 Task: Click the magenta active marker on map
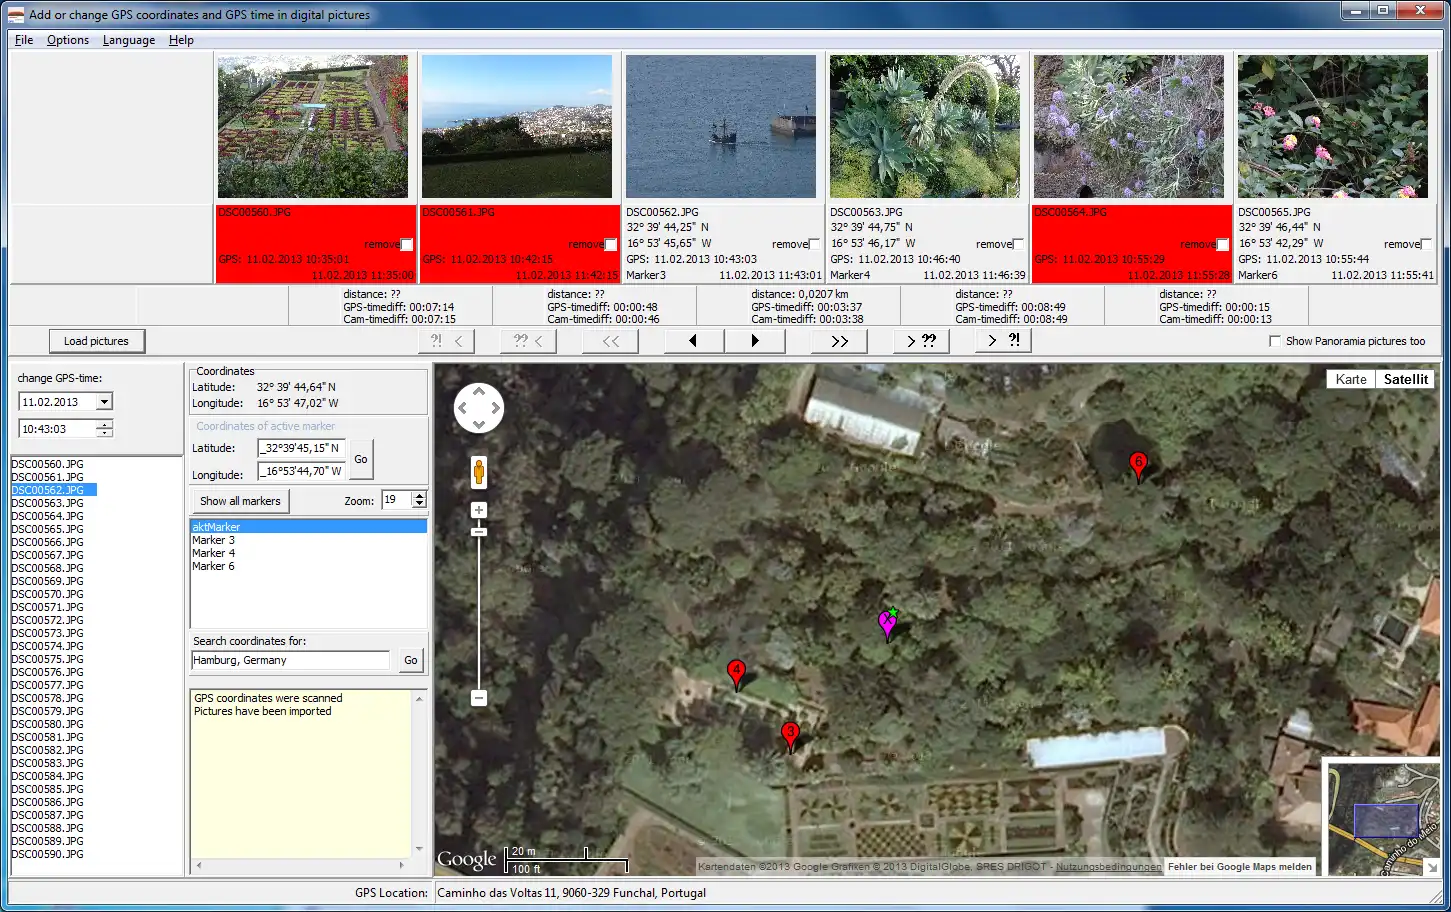pos(887,624)
